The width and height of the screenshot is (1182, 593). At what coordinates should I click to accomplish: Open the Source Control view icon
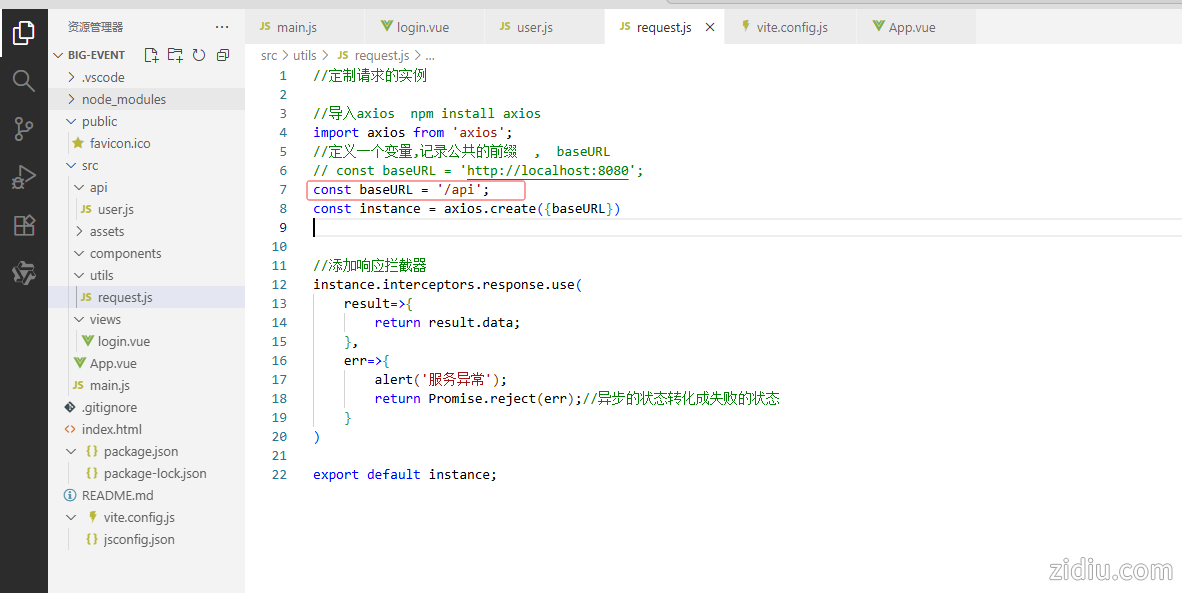(x=23, y=129)
